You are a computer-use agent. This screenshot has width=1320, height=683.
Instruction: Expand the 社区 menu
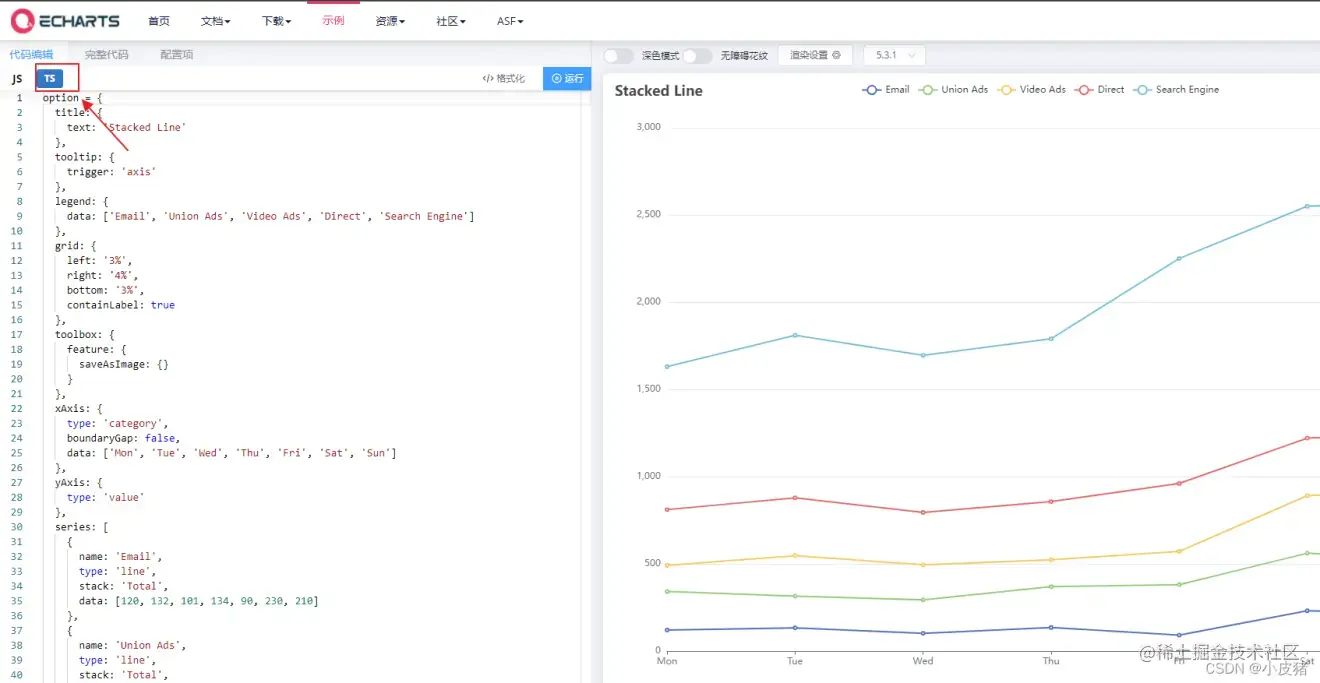click(x=451, y=21)
